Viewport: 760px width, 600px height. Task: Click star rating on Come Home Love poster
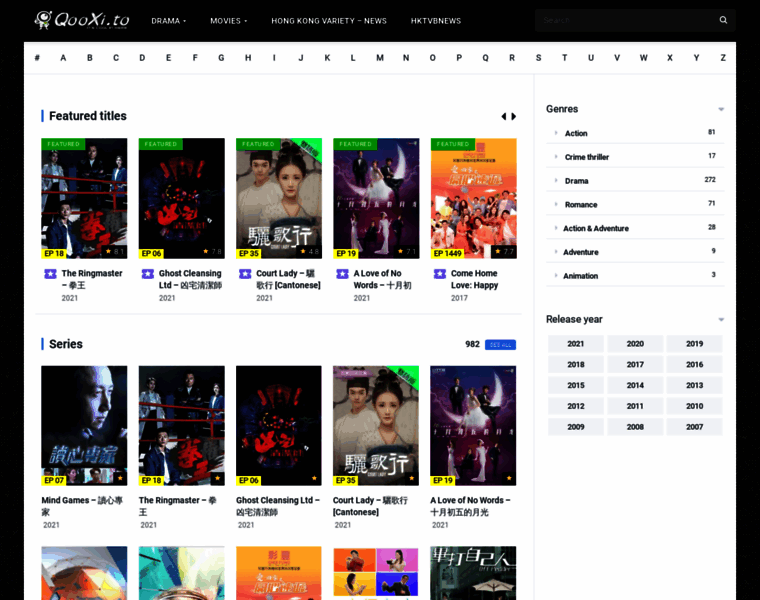click(x=505, y=252)
